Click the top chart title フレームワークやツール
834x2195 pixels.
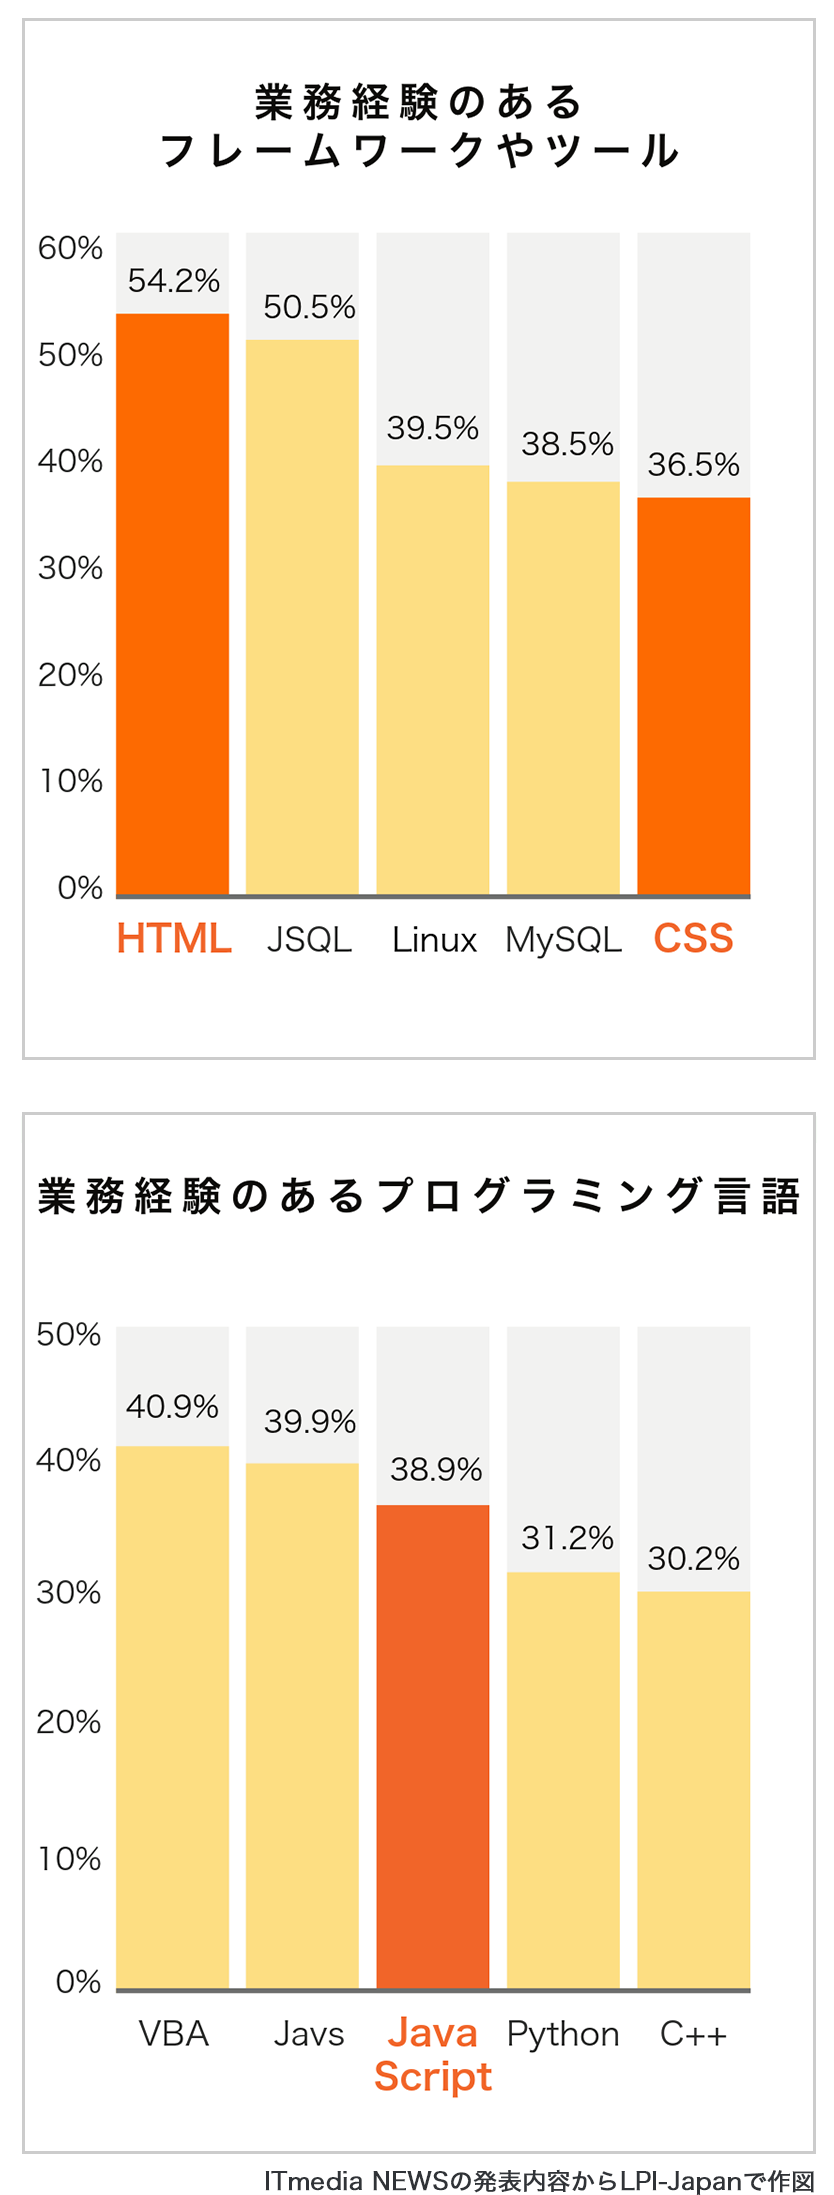(x=419, y=151)
